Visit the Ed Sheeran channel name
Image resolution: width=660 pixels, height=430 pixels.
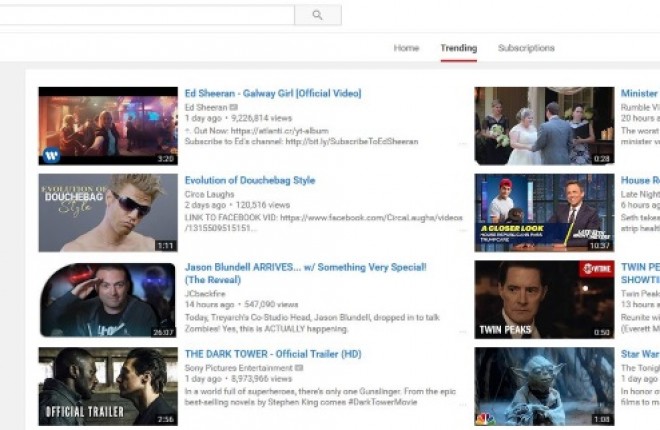point(206,107)
